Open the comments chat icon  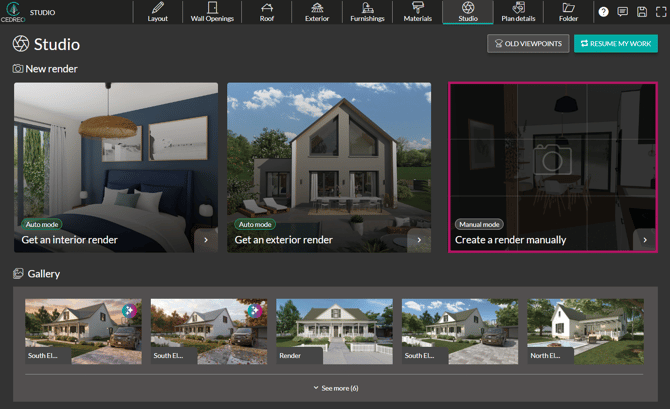pos(623,12)
